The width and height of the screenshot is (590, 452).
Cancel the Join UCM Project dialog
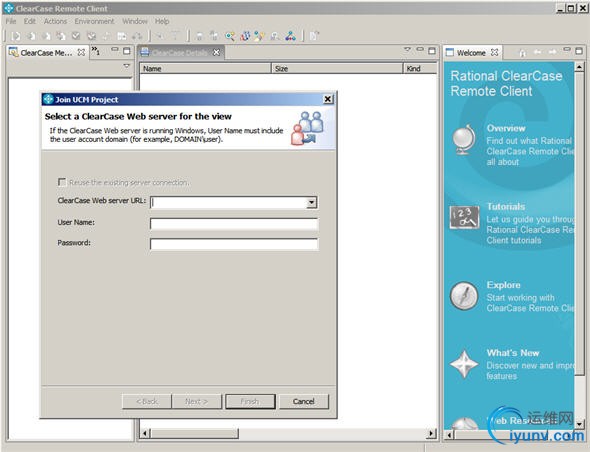tap(304, 402)
